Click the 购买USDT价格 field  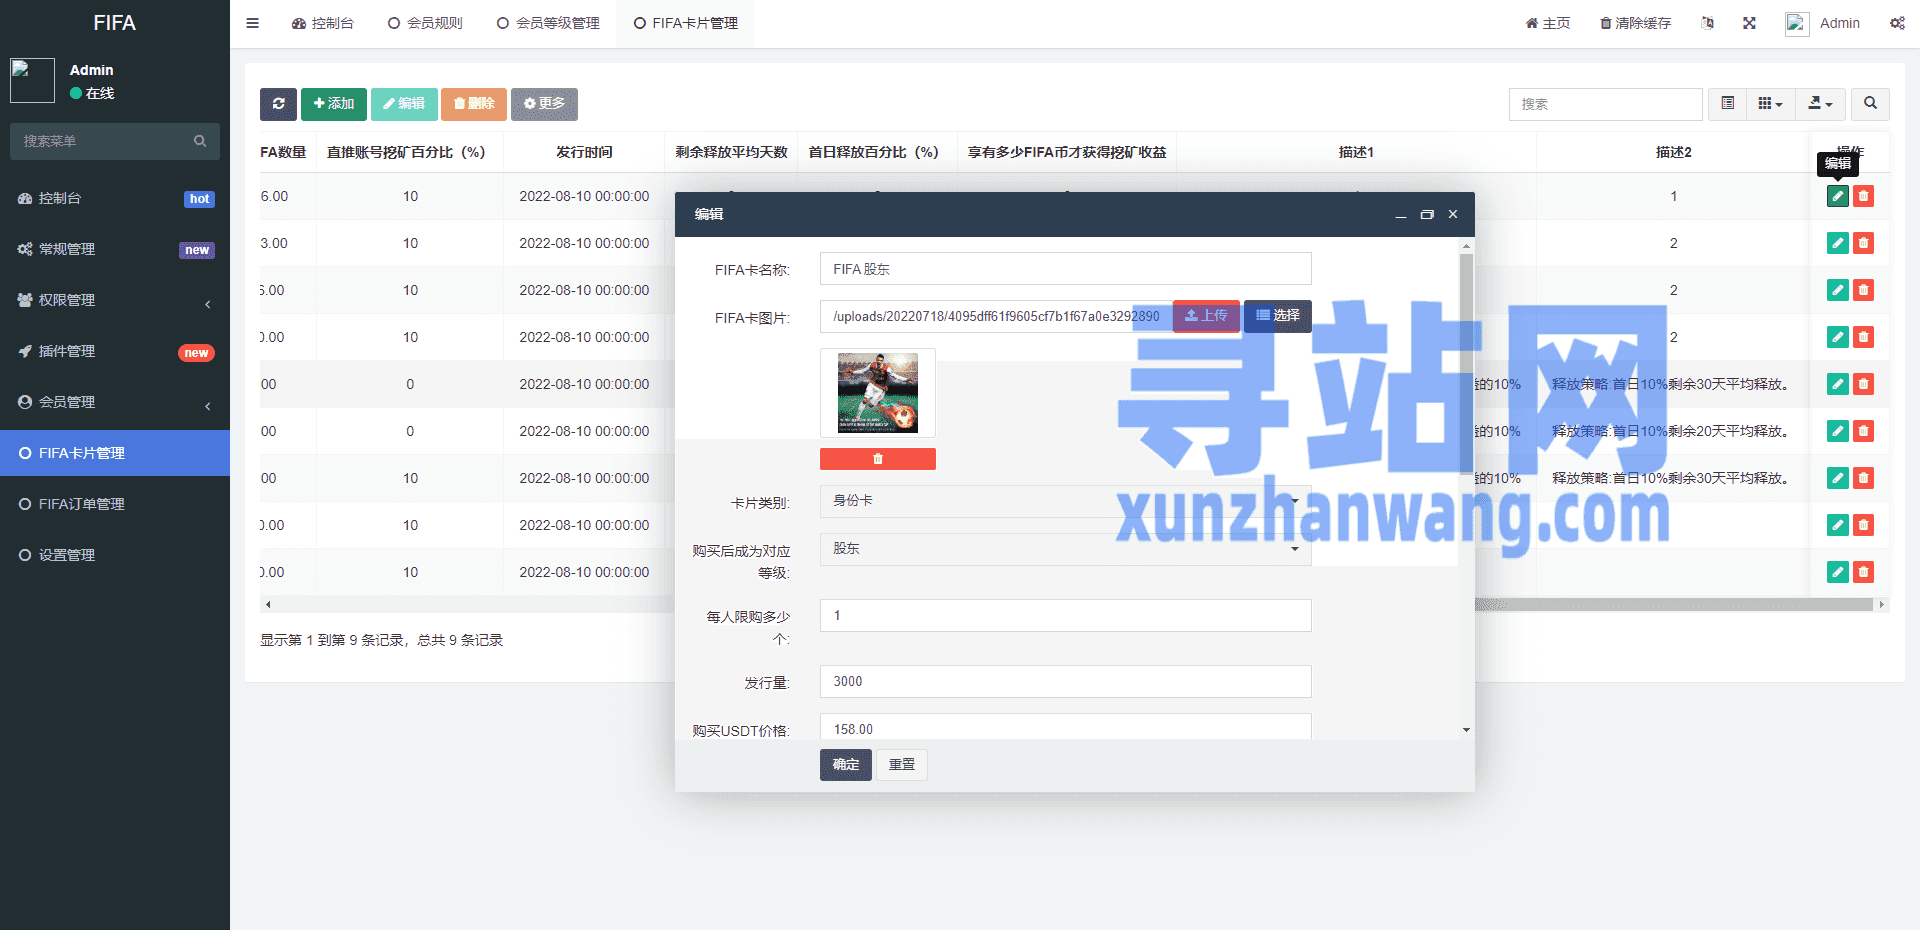pos(1065,727)
